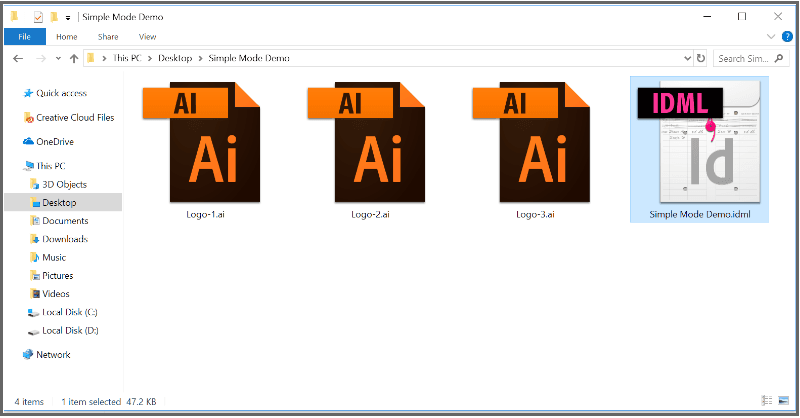Click the Simple Mode Demo.idml file name
800x418 pixels.
[x=699, y=214]
